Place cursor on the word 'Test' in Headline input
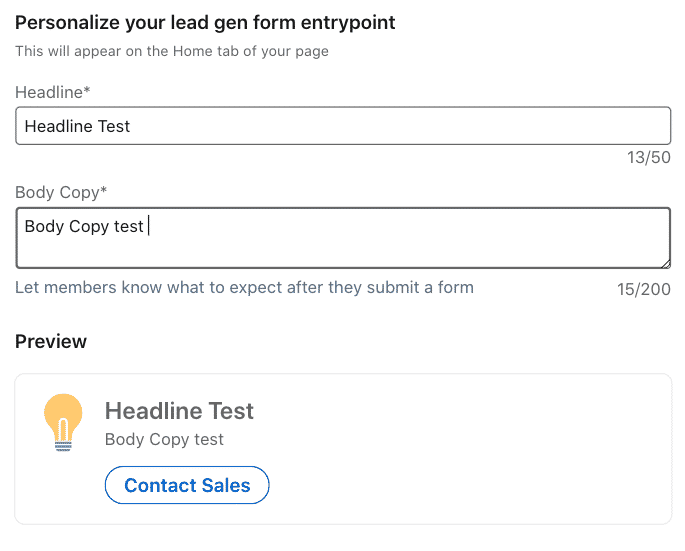Viewport: 685px width, 551px height. [114, 126]
